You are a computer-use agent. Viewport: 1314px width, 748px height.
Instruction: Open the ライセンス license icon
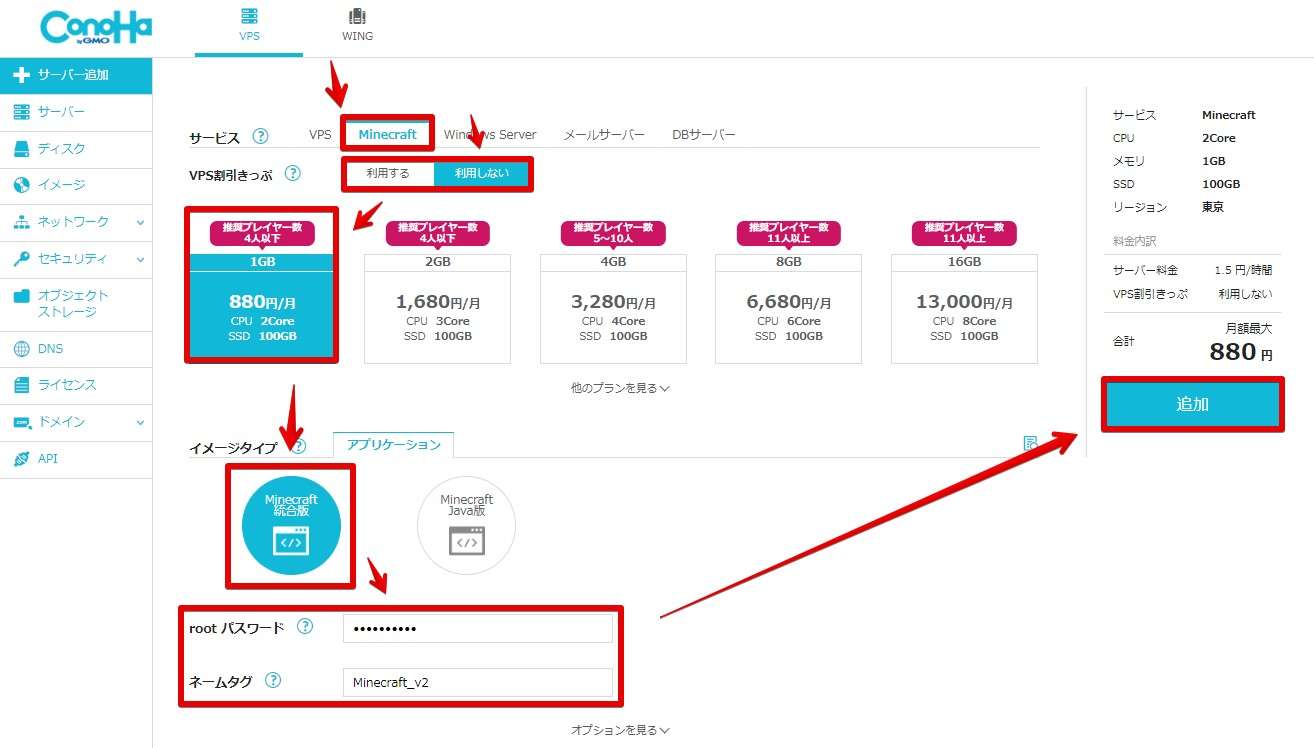click(21, 385)
